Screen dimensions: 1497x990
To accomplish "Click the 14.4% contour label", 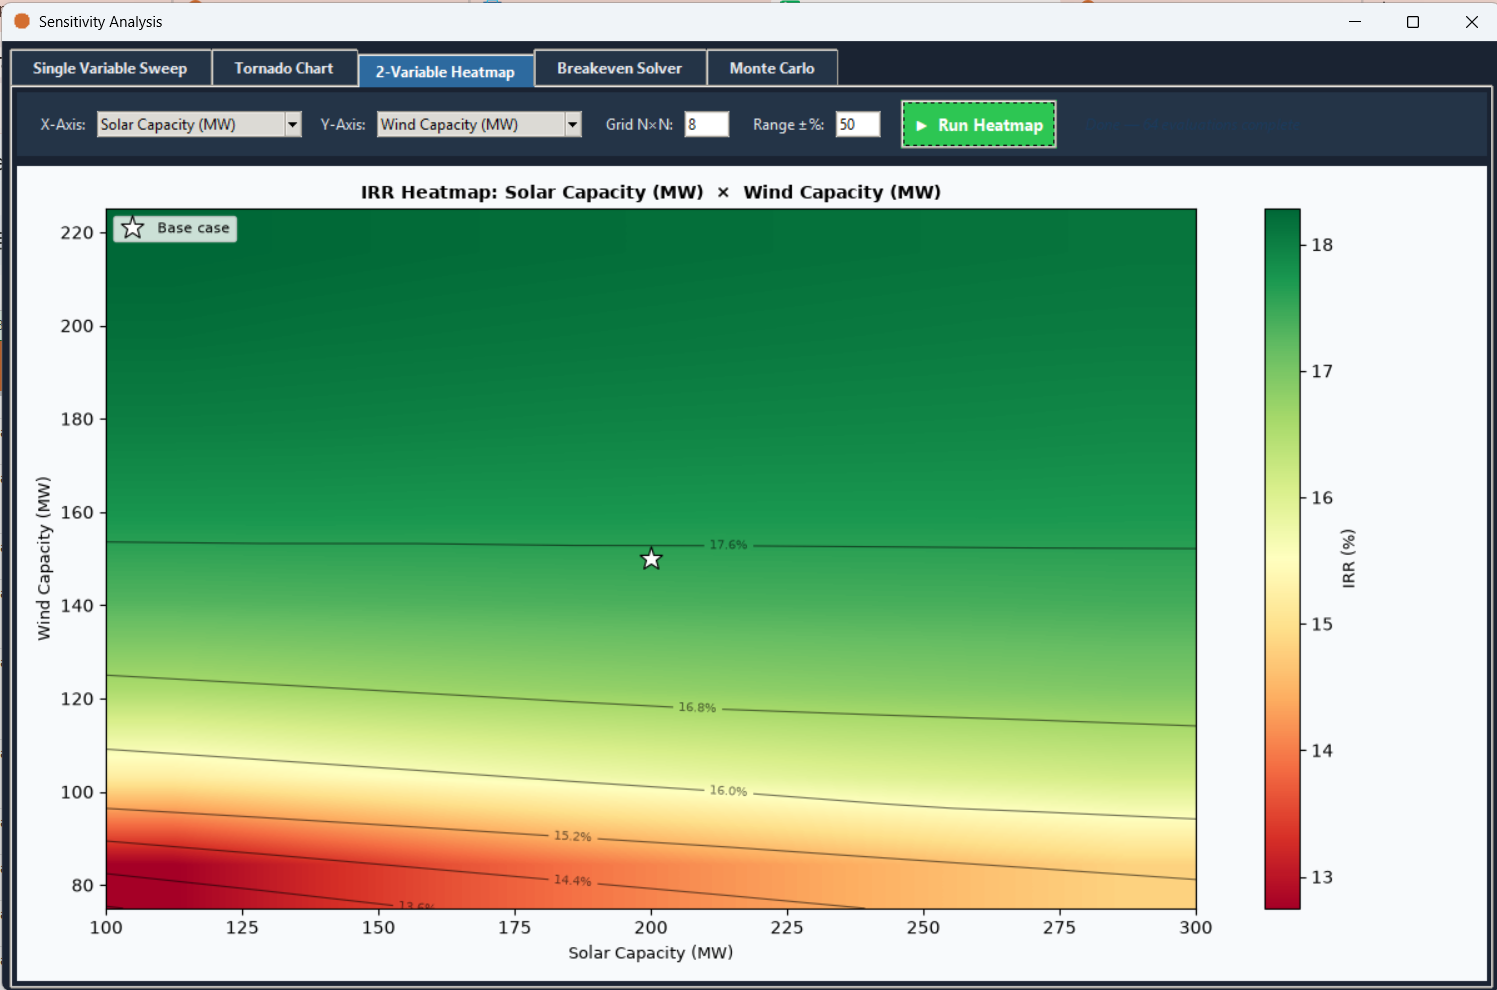I will (x=573, y=881).
